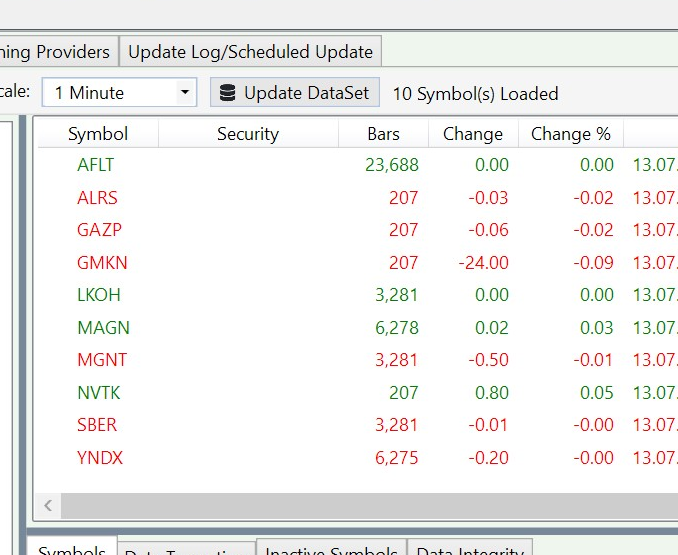This screenshot has width=678, height=555.
Task: Click the 6,278 bars value
Action: point(397,328)
